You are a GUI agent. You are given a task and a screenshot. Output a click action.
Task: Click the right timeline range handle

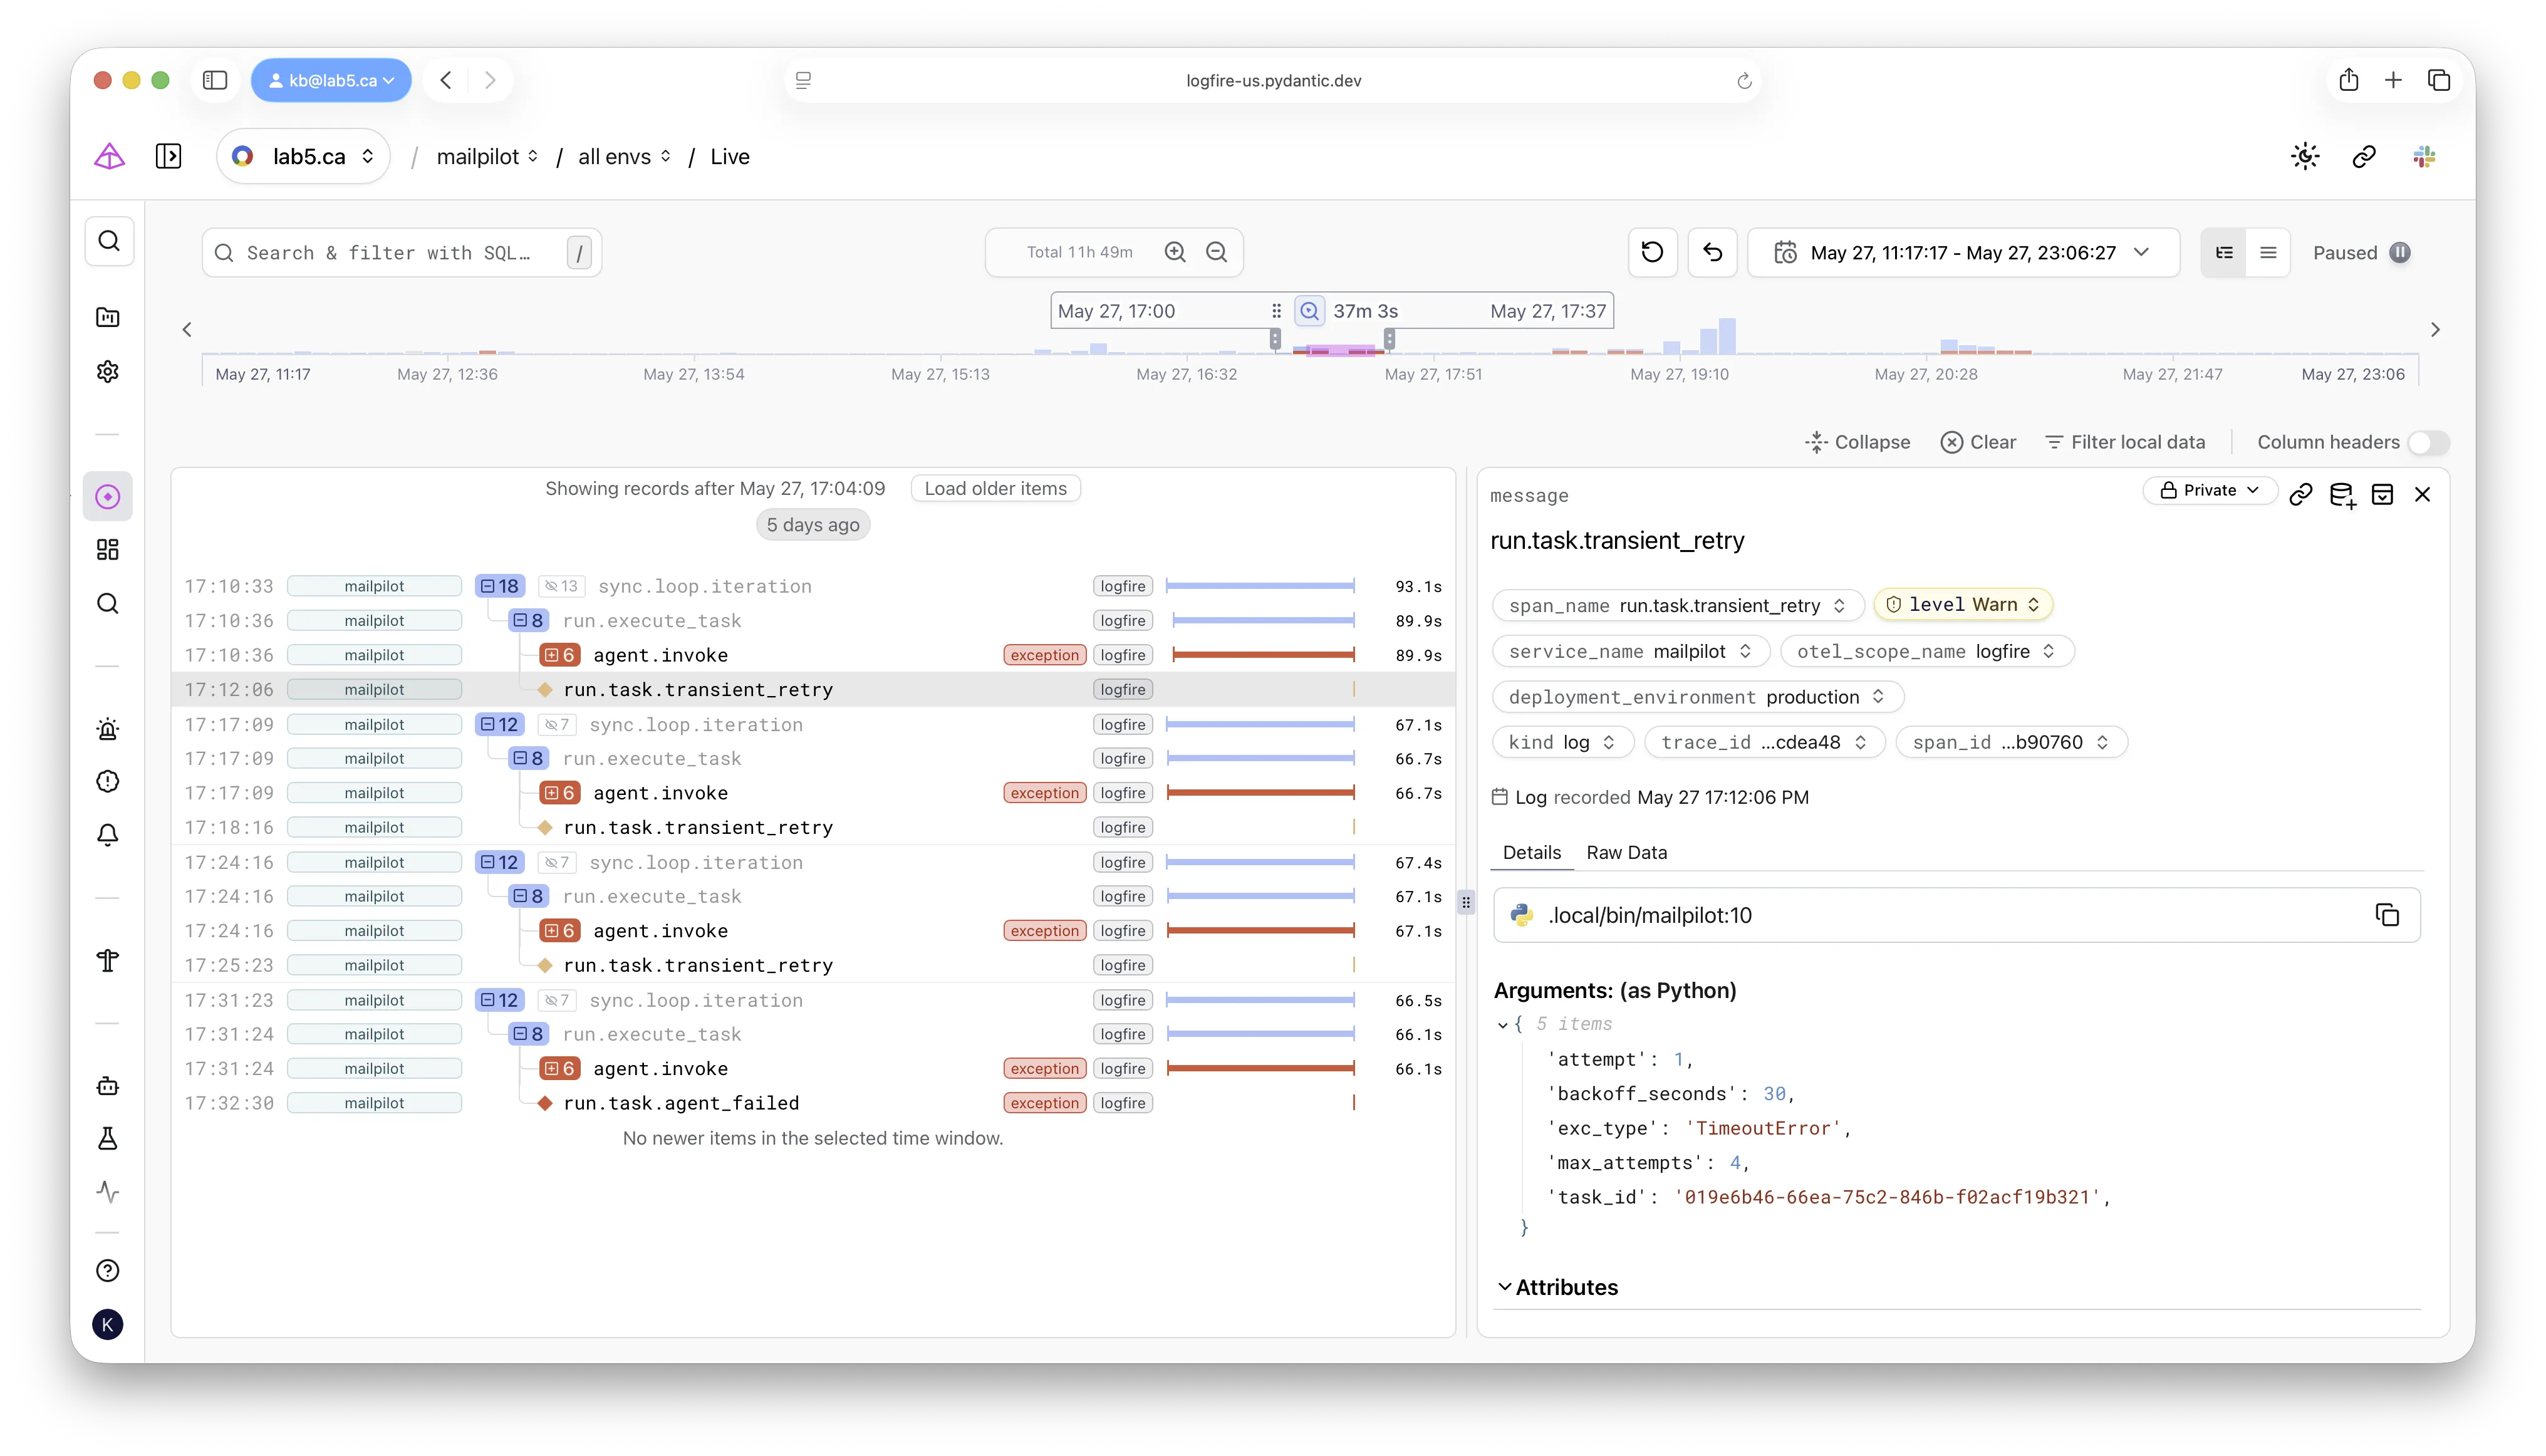[x=1389, y=339]
